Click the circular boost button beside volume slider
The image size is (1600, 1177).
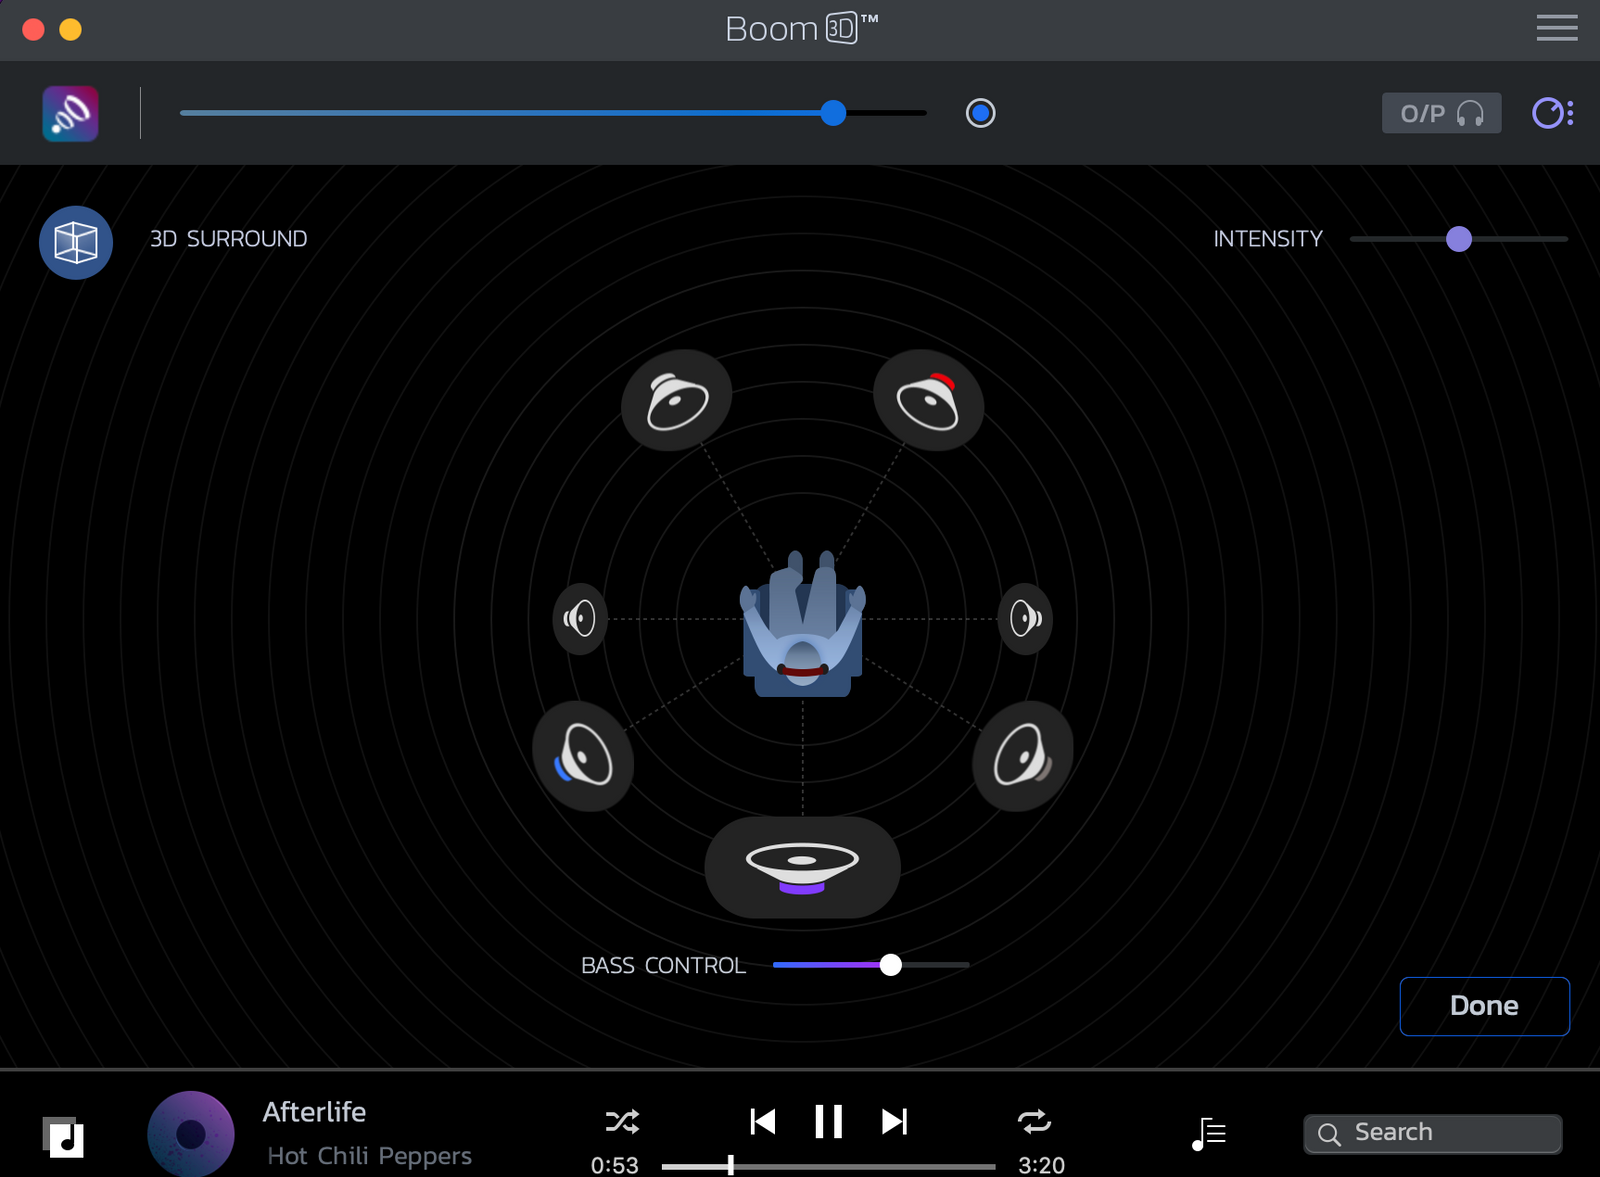(x=980, y=114)
